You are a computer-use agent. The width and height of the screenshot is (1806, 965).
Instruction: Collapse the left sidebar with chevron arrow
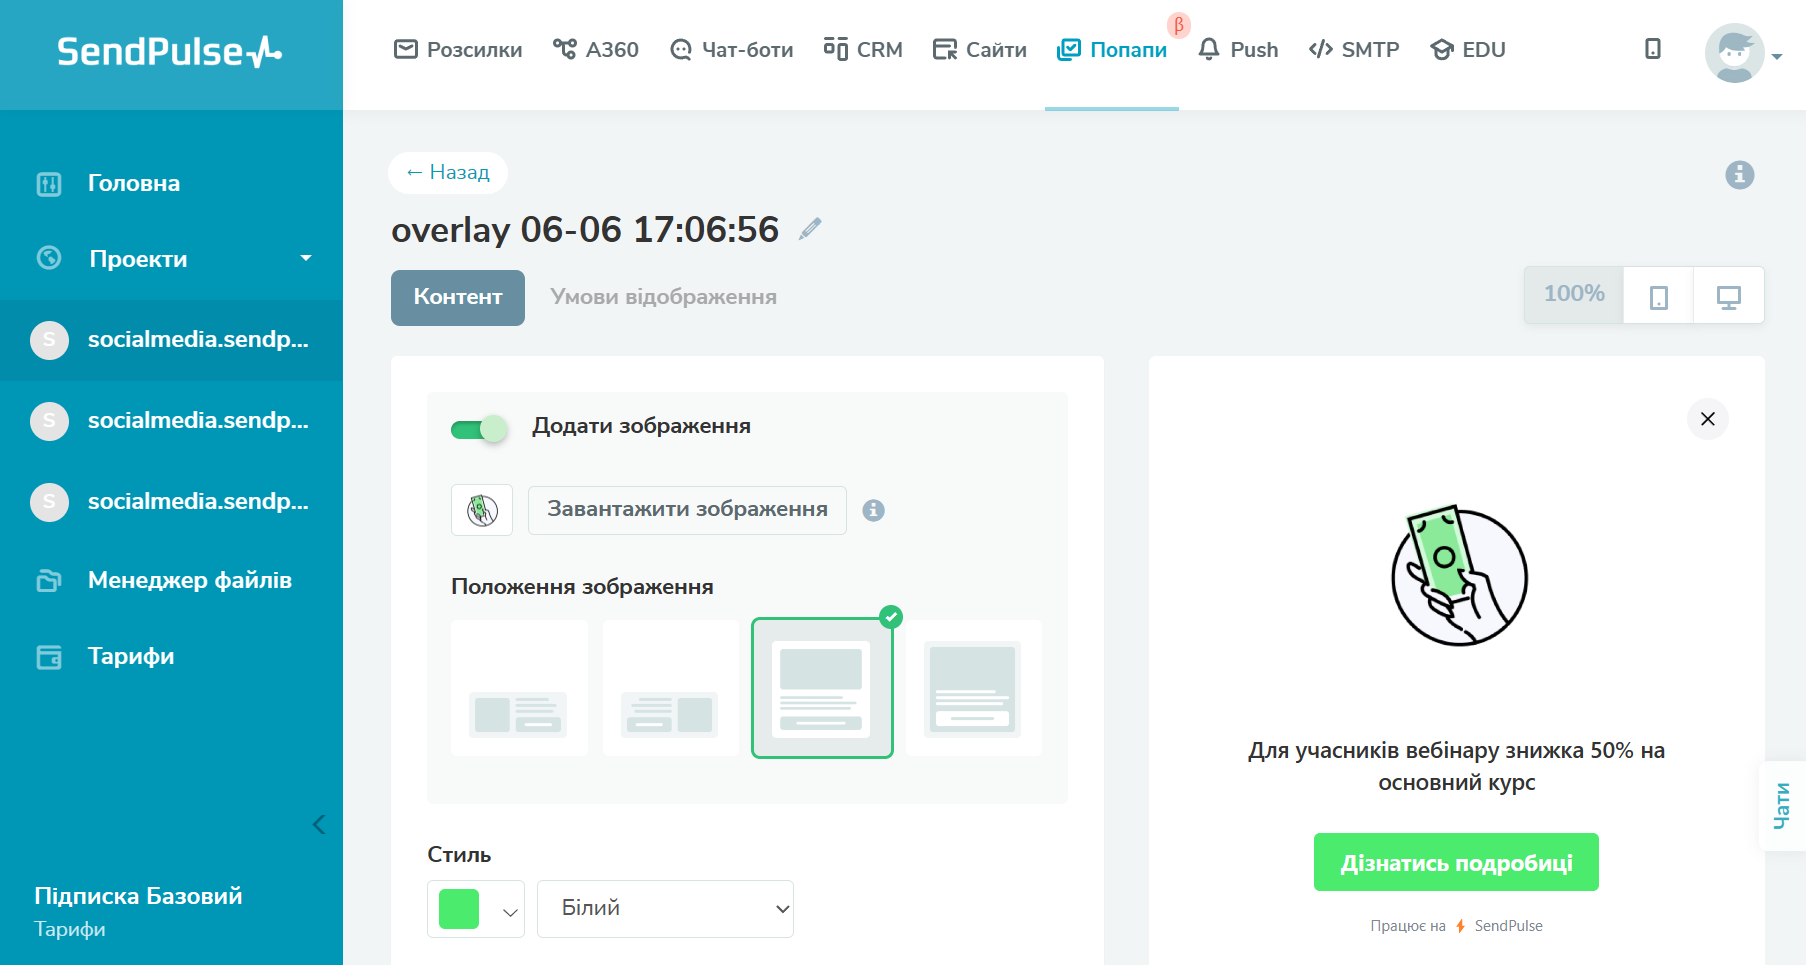319,824
